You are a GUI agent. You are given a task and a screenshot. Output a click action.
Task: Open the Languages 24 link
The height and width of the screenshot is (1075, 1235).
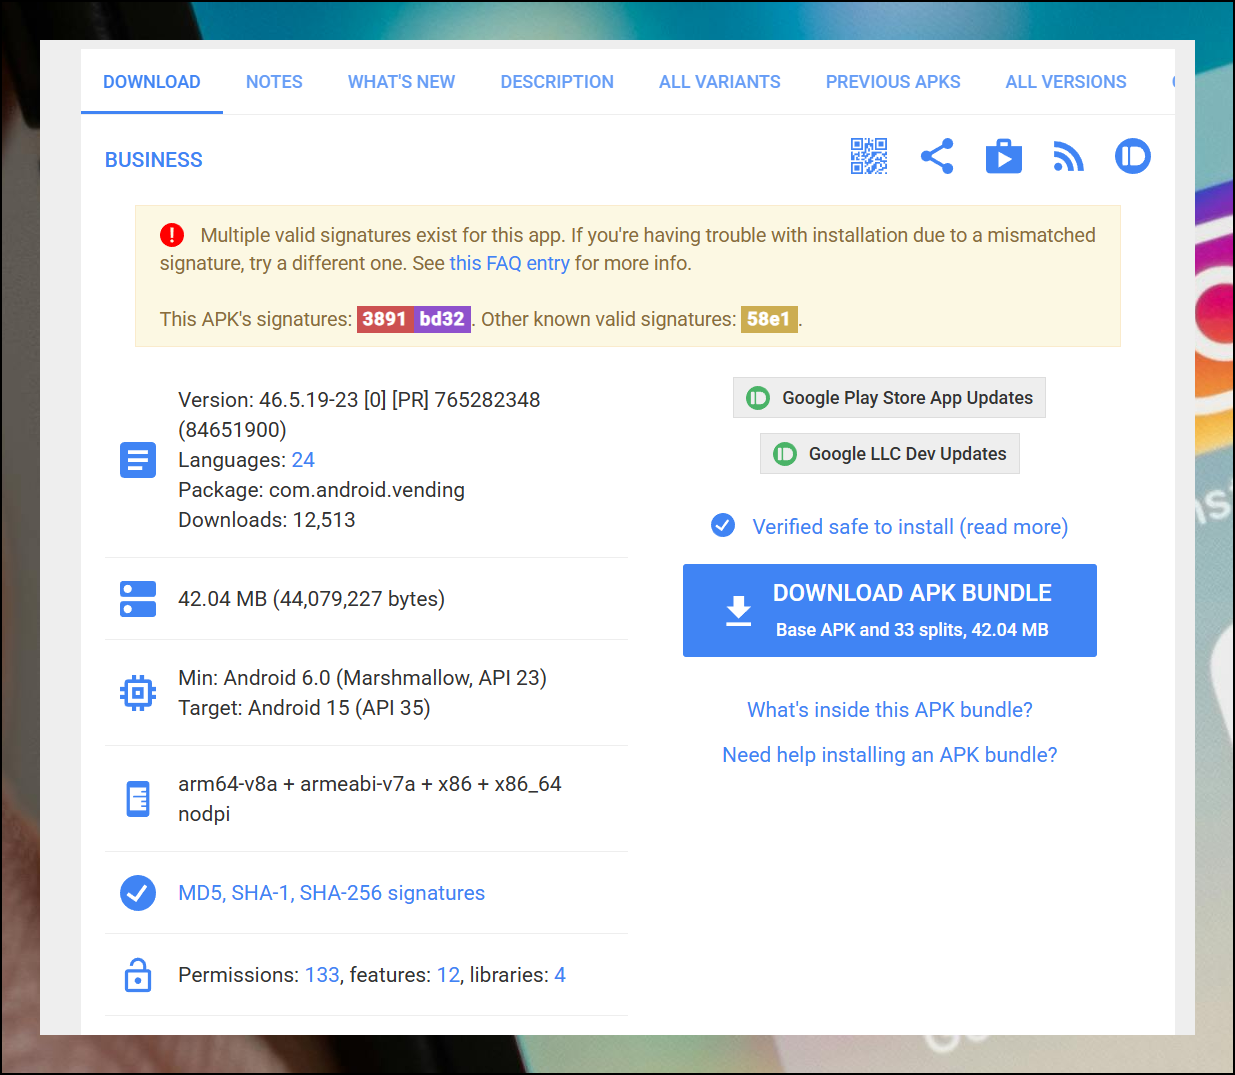(x=303, y=460)
